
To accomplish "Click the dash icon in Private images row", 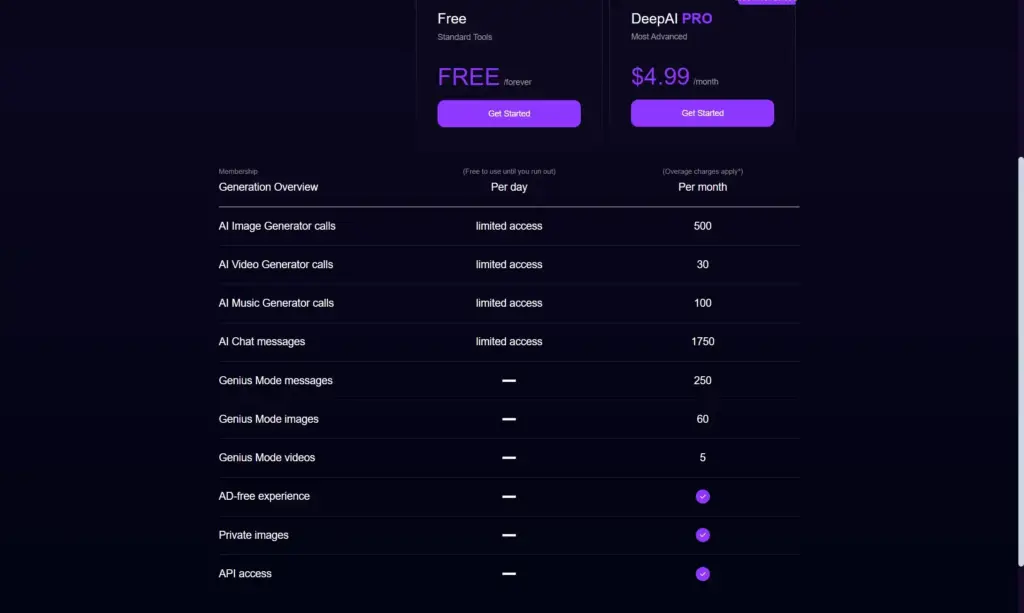I will click(509, 535).
